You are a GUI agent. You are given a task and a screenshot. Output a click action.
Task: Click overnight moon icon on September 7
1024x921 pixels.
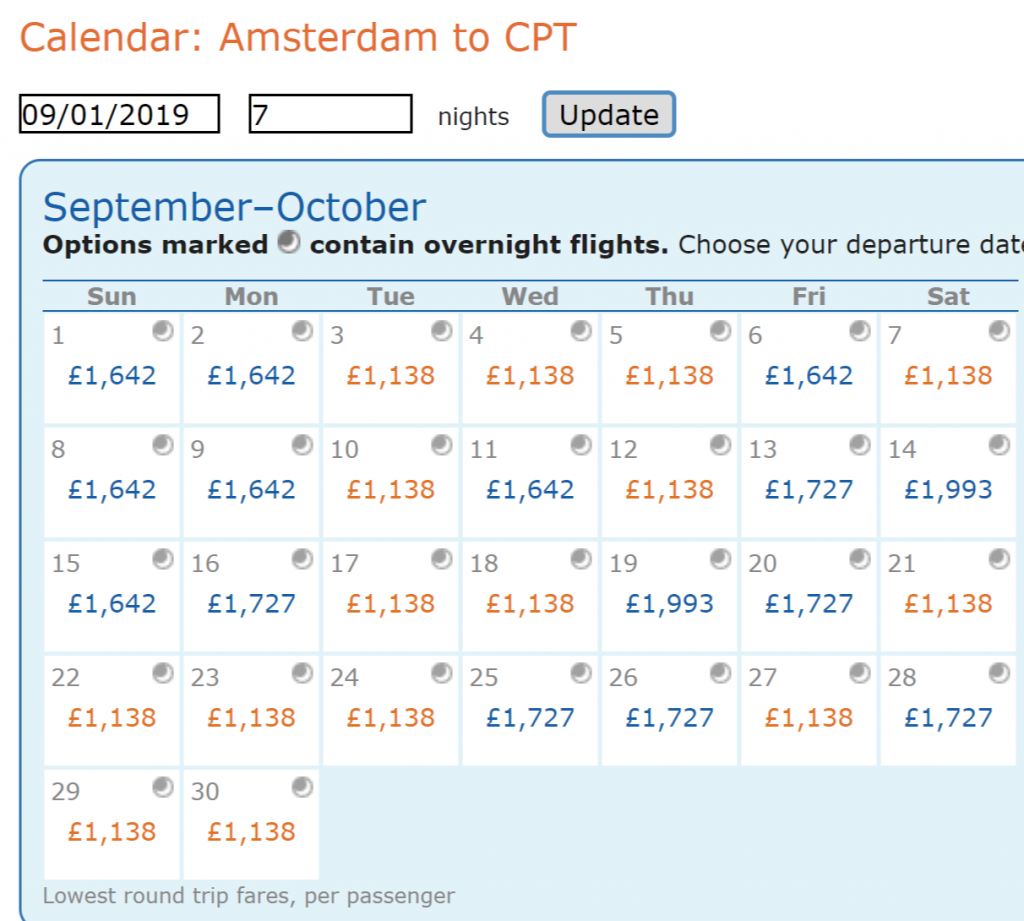coord(999,331)
